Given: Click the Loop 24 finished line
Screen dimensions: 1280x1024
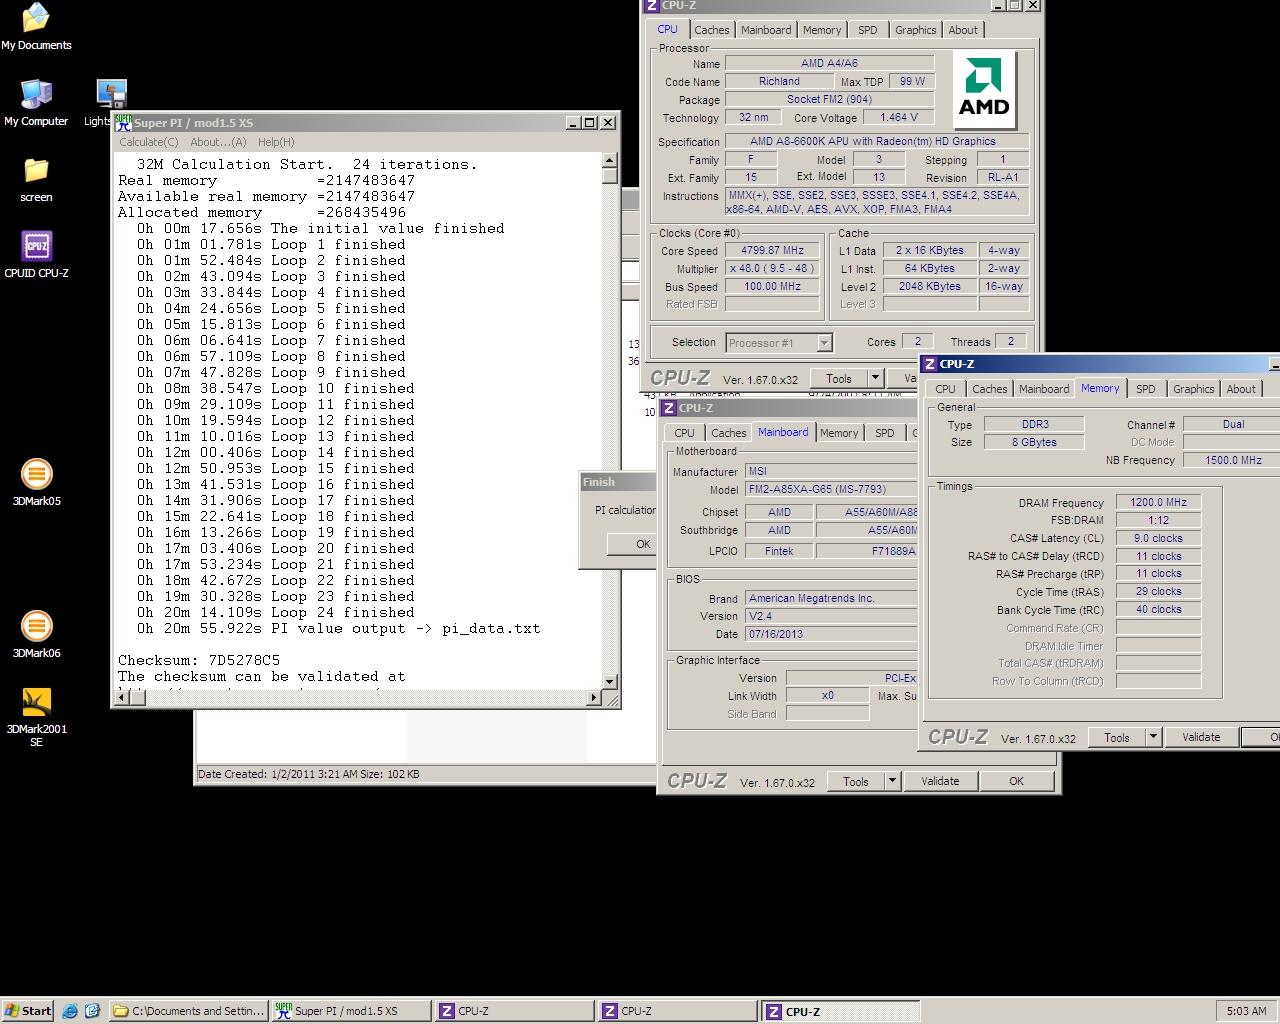Looking at the screenshot, I should (x=276, y=612).
